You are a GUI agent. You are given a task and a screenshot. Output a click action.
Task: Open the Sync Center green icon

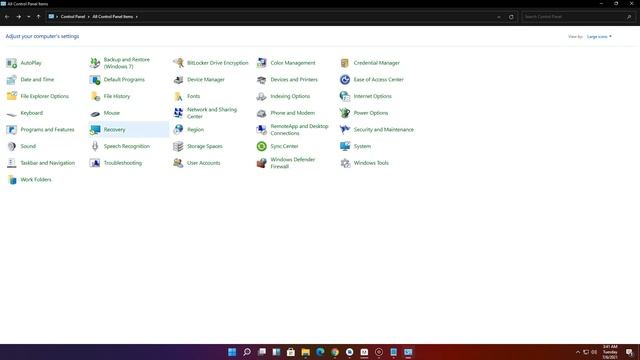(x=262, y=146)
